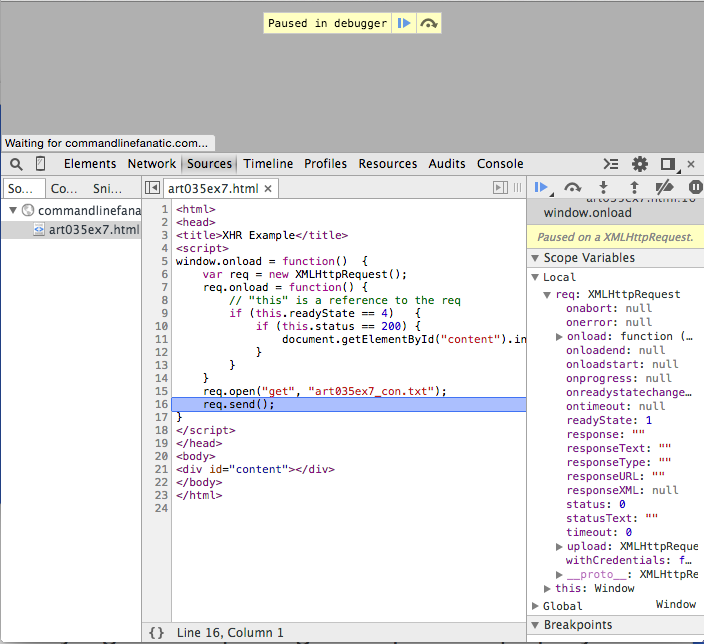Step into next function call
The width and height of the screenshot is (704, 644).
point(603,187)
